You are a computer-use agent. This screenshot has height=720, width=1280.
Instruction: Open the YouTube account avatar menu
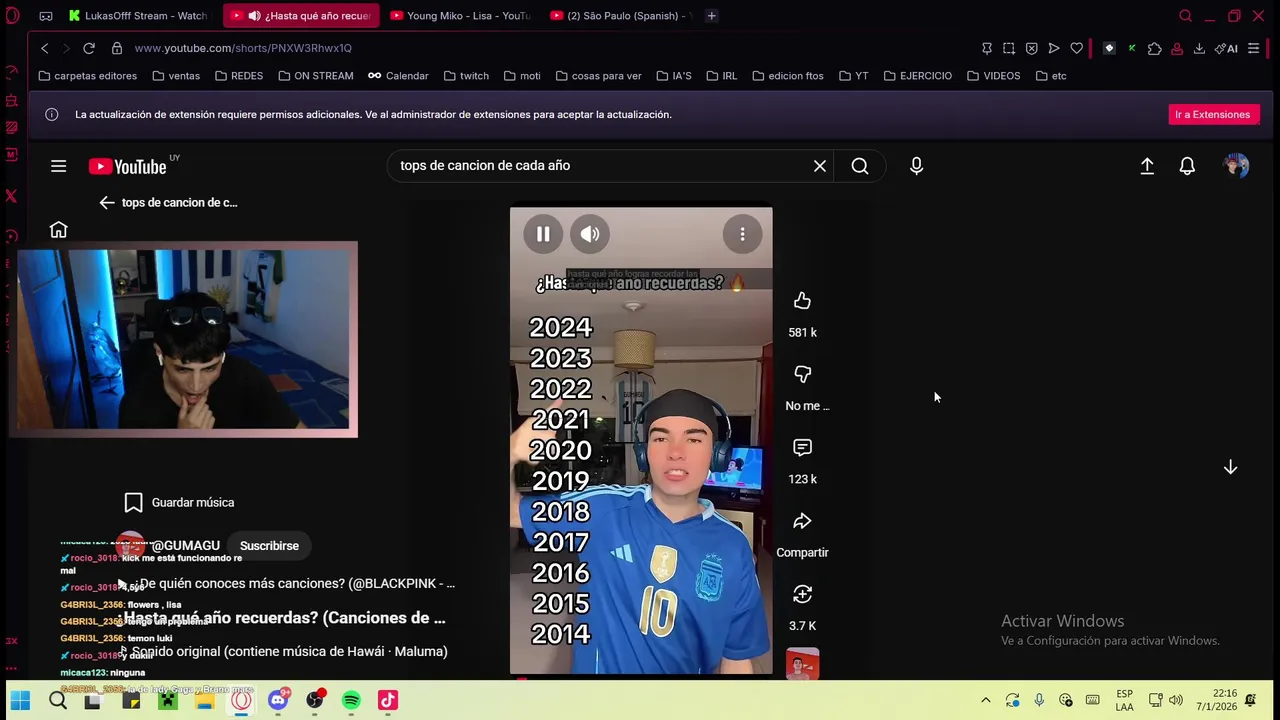[x=1236, y=166]
